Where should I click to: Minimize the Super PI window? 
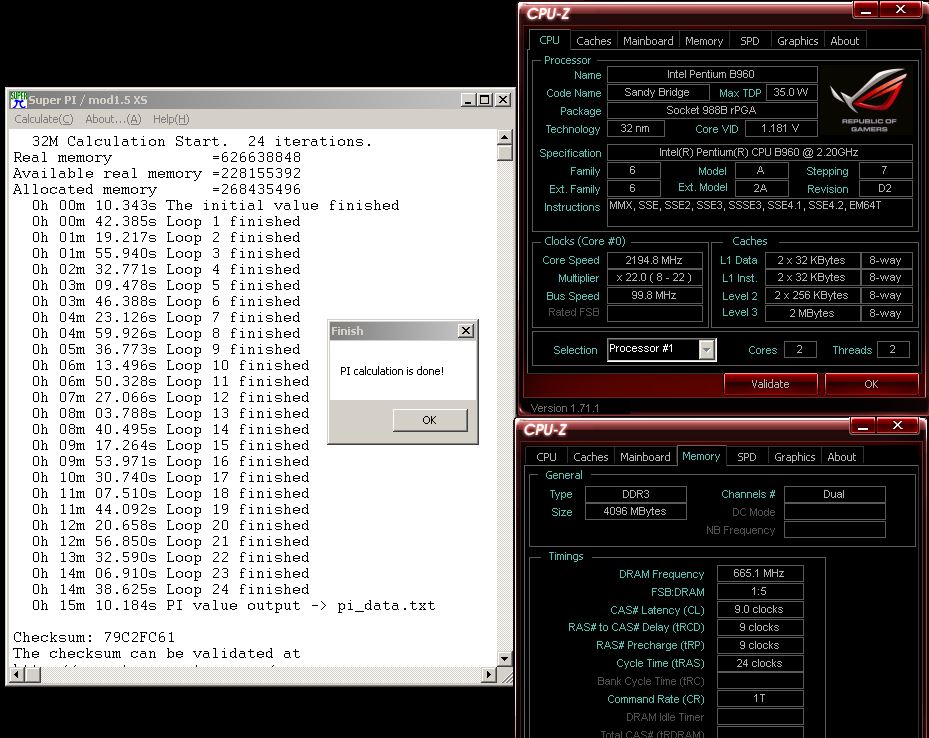tap(468, 100)
